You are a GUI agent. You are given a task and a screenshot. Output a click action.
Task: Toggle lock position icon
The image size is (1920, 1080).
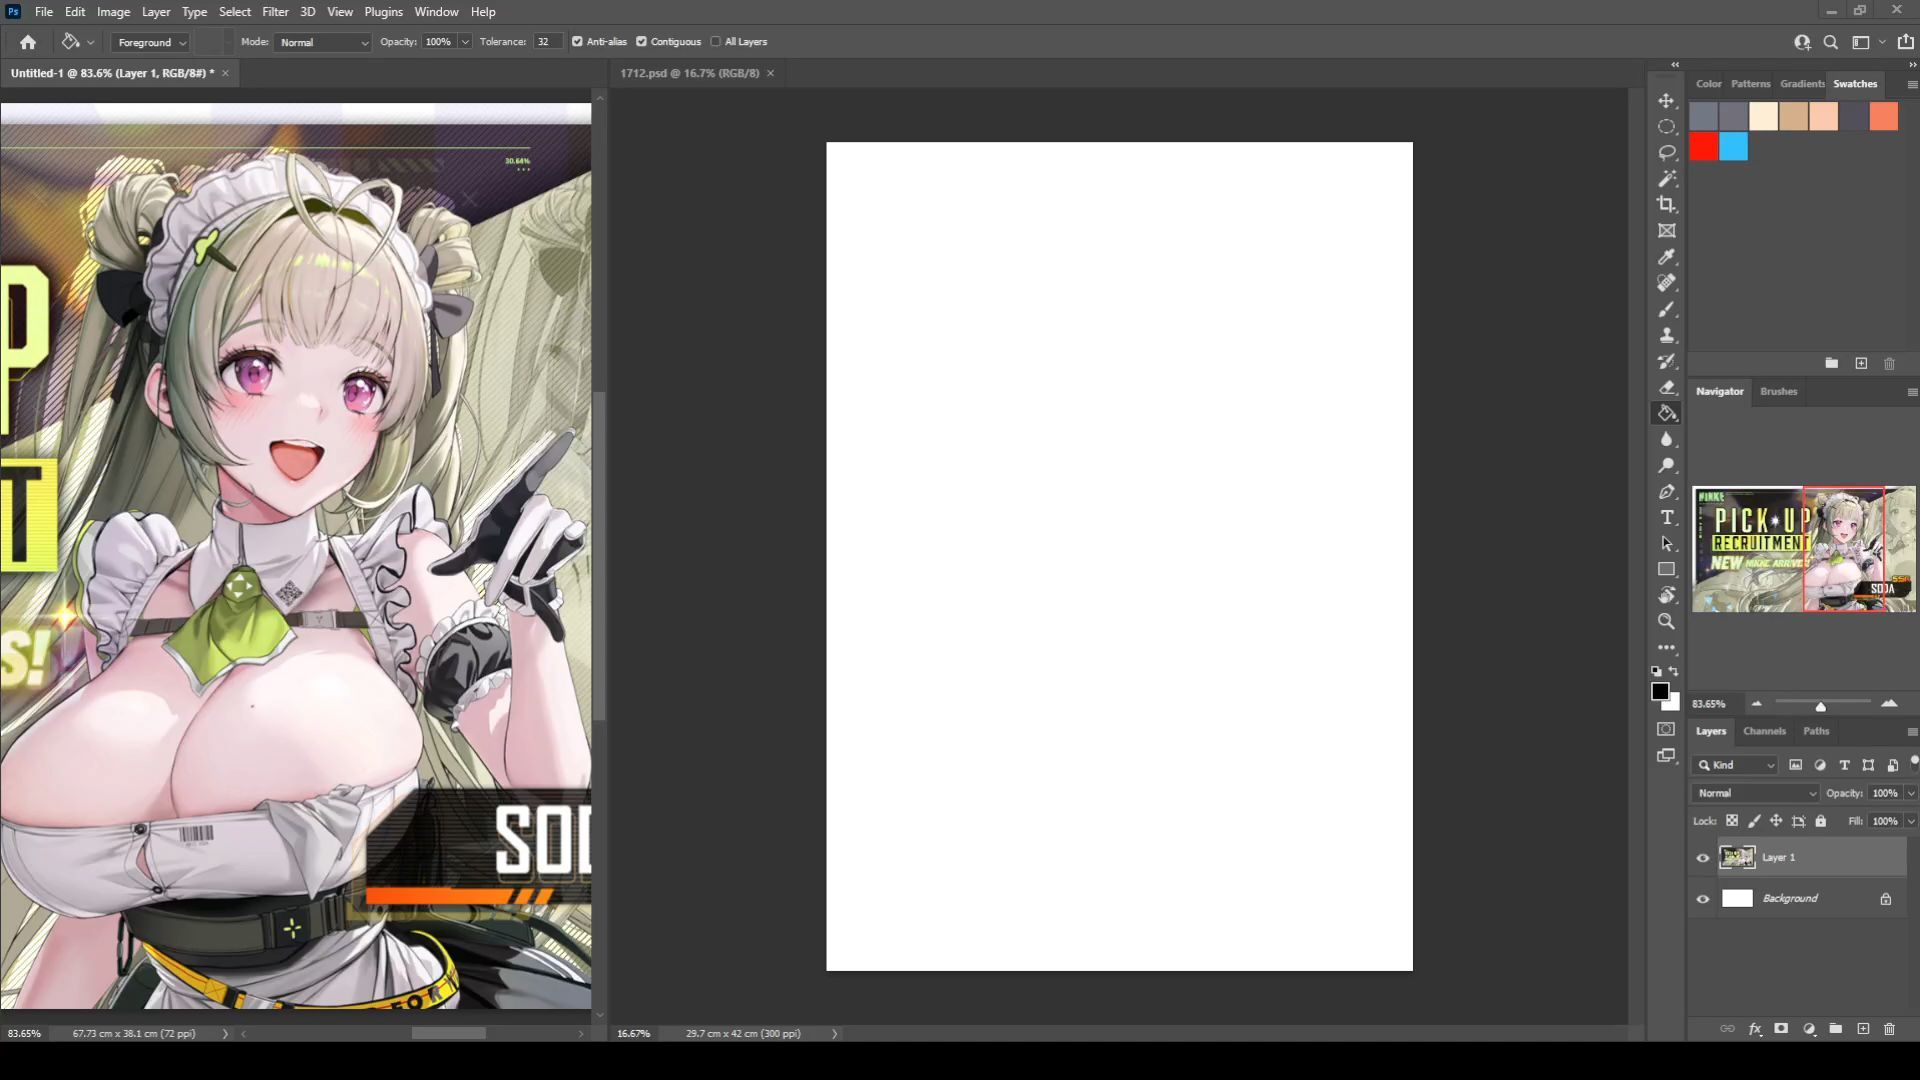(1776, 821)
